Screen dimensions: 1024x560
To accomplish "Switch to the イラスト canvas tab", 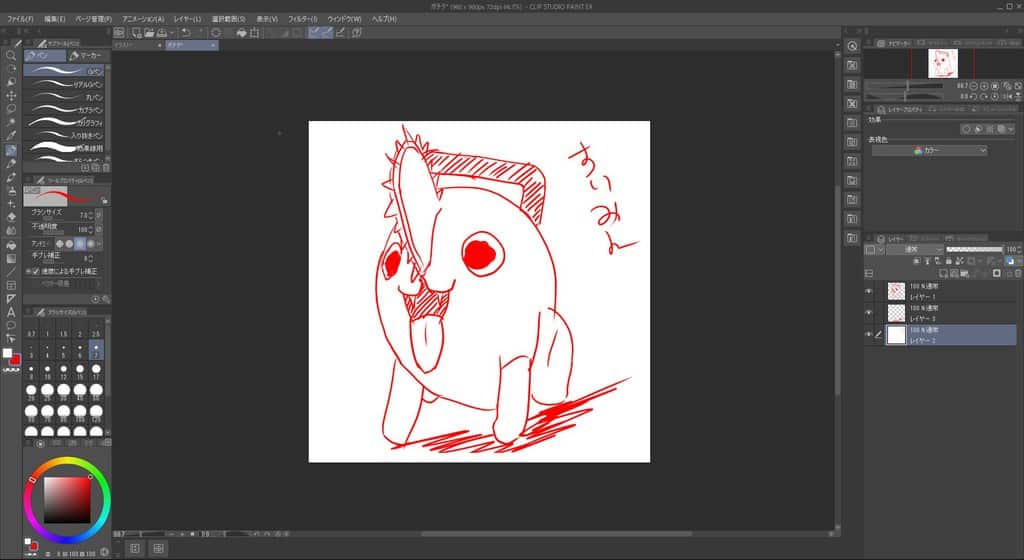I will (138, 45).
